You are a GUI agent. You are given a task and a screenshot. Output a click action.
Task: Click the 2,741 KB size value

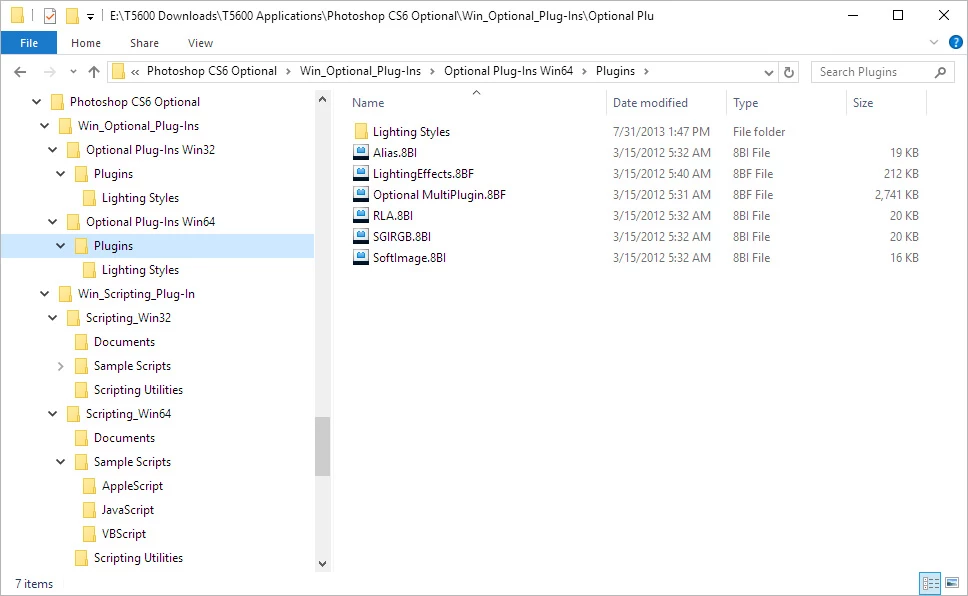896,195
